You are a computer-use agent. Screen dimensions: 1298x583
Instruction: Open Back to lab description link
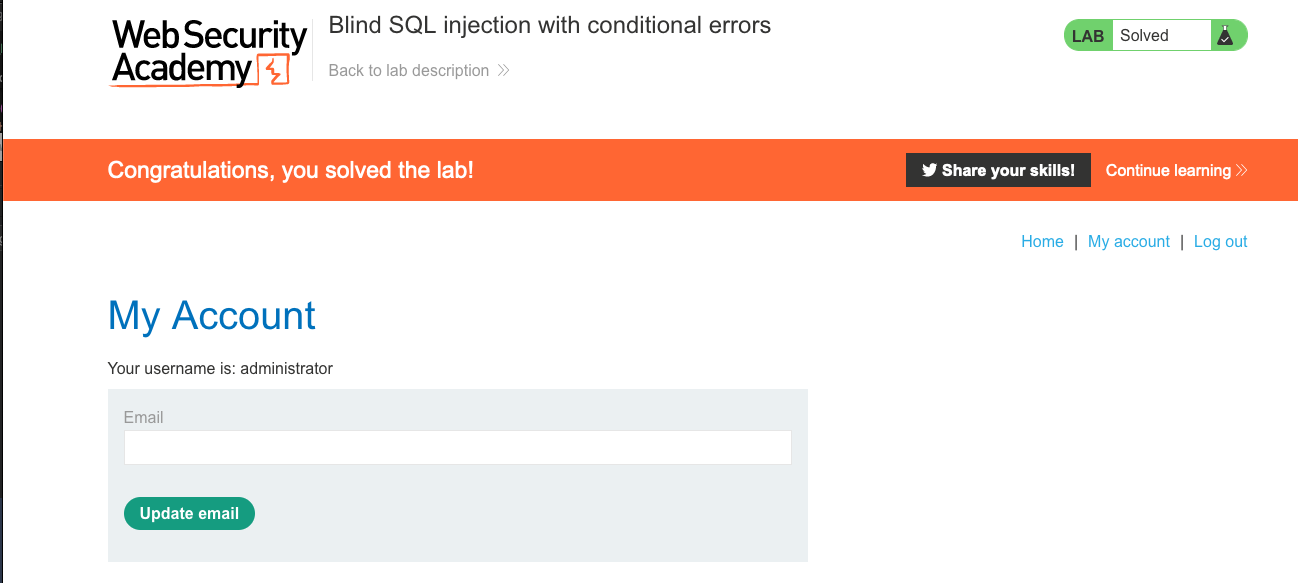tap(409, 71)
